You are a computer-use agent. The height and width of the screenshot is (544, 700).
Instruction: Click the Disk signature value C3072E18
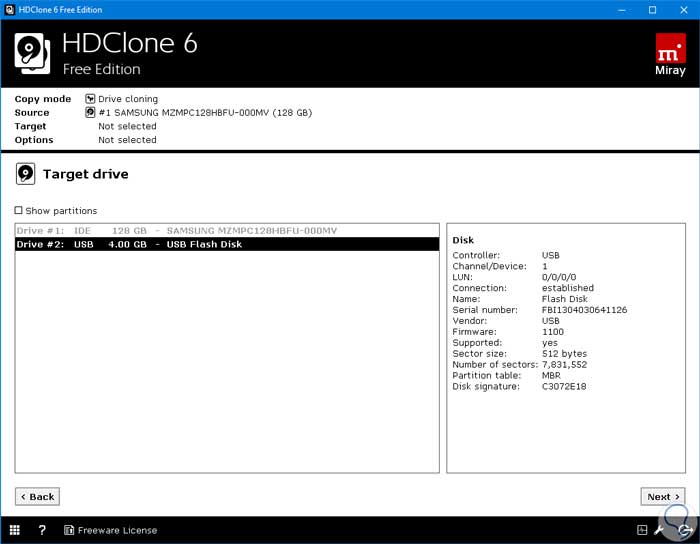(x=564, y=386)
